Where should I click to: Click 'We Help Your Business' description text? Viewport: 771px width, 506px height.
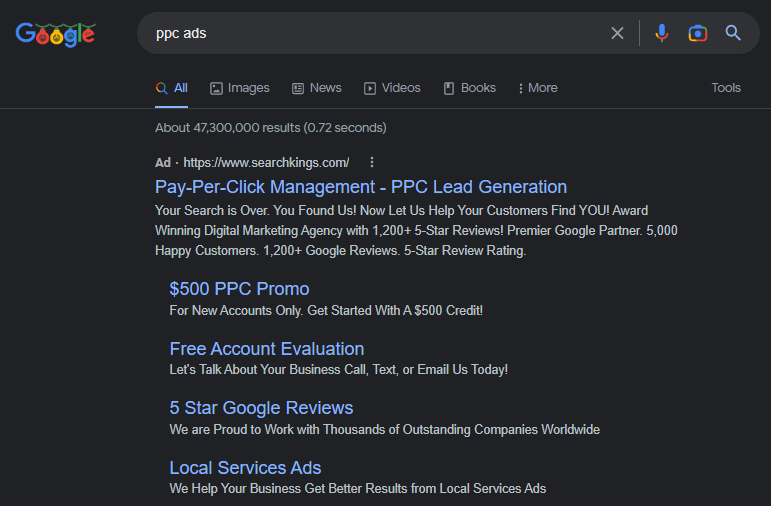tap(358, 489)
